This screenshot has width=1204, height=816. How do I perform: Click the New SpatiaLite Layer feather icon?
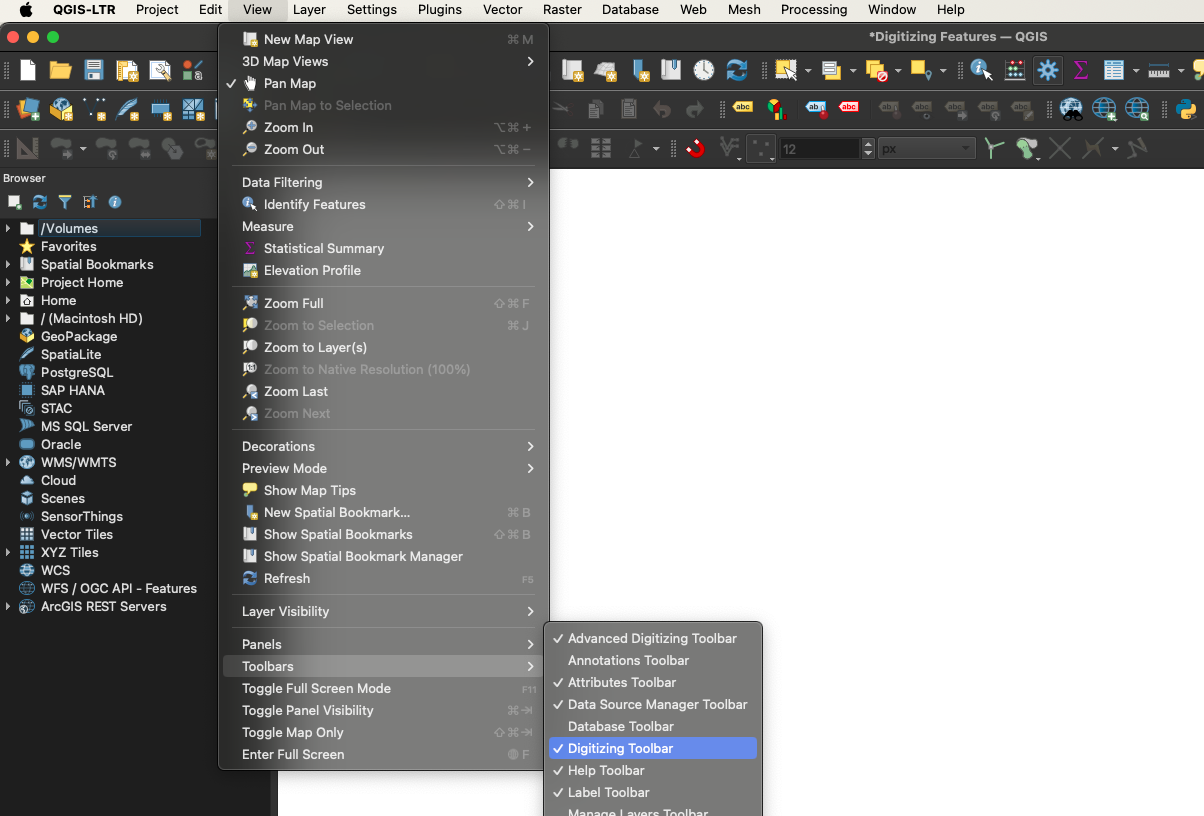pos(128,108)
